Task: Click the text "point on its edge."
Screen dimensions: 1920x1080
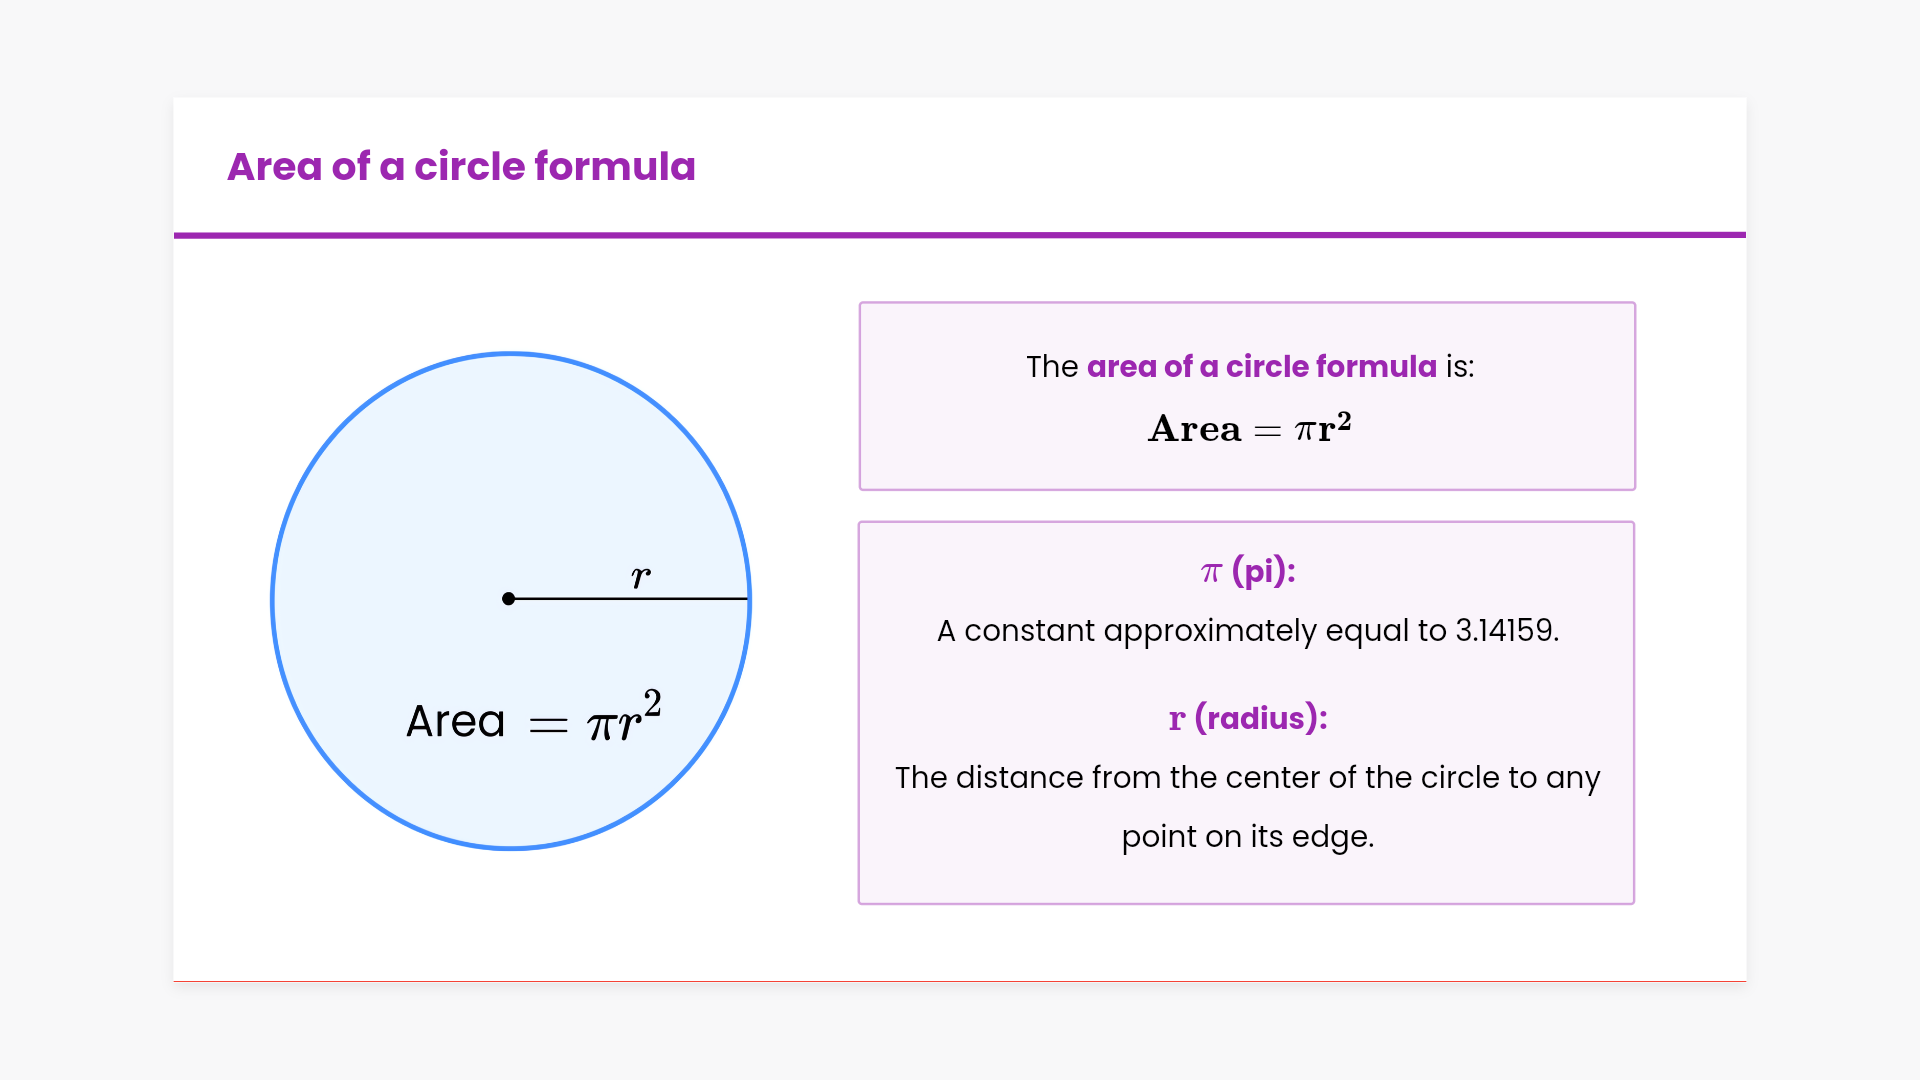Action: click(1247, 836)
